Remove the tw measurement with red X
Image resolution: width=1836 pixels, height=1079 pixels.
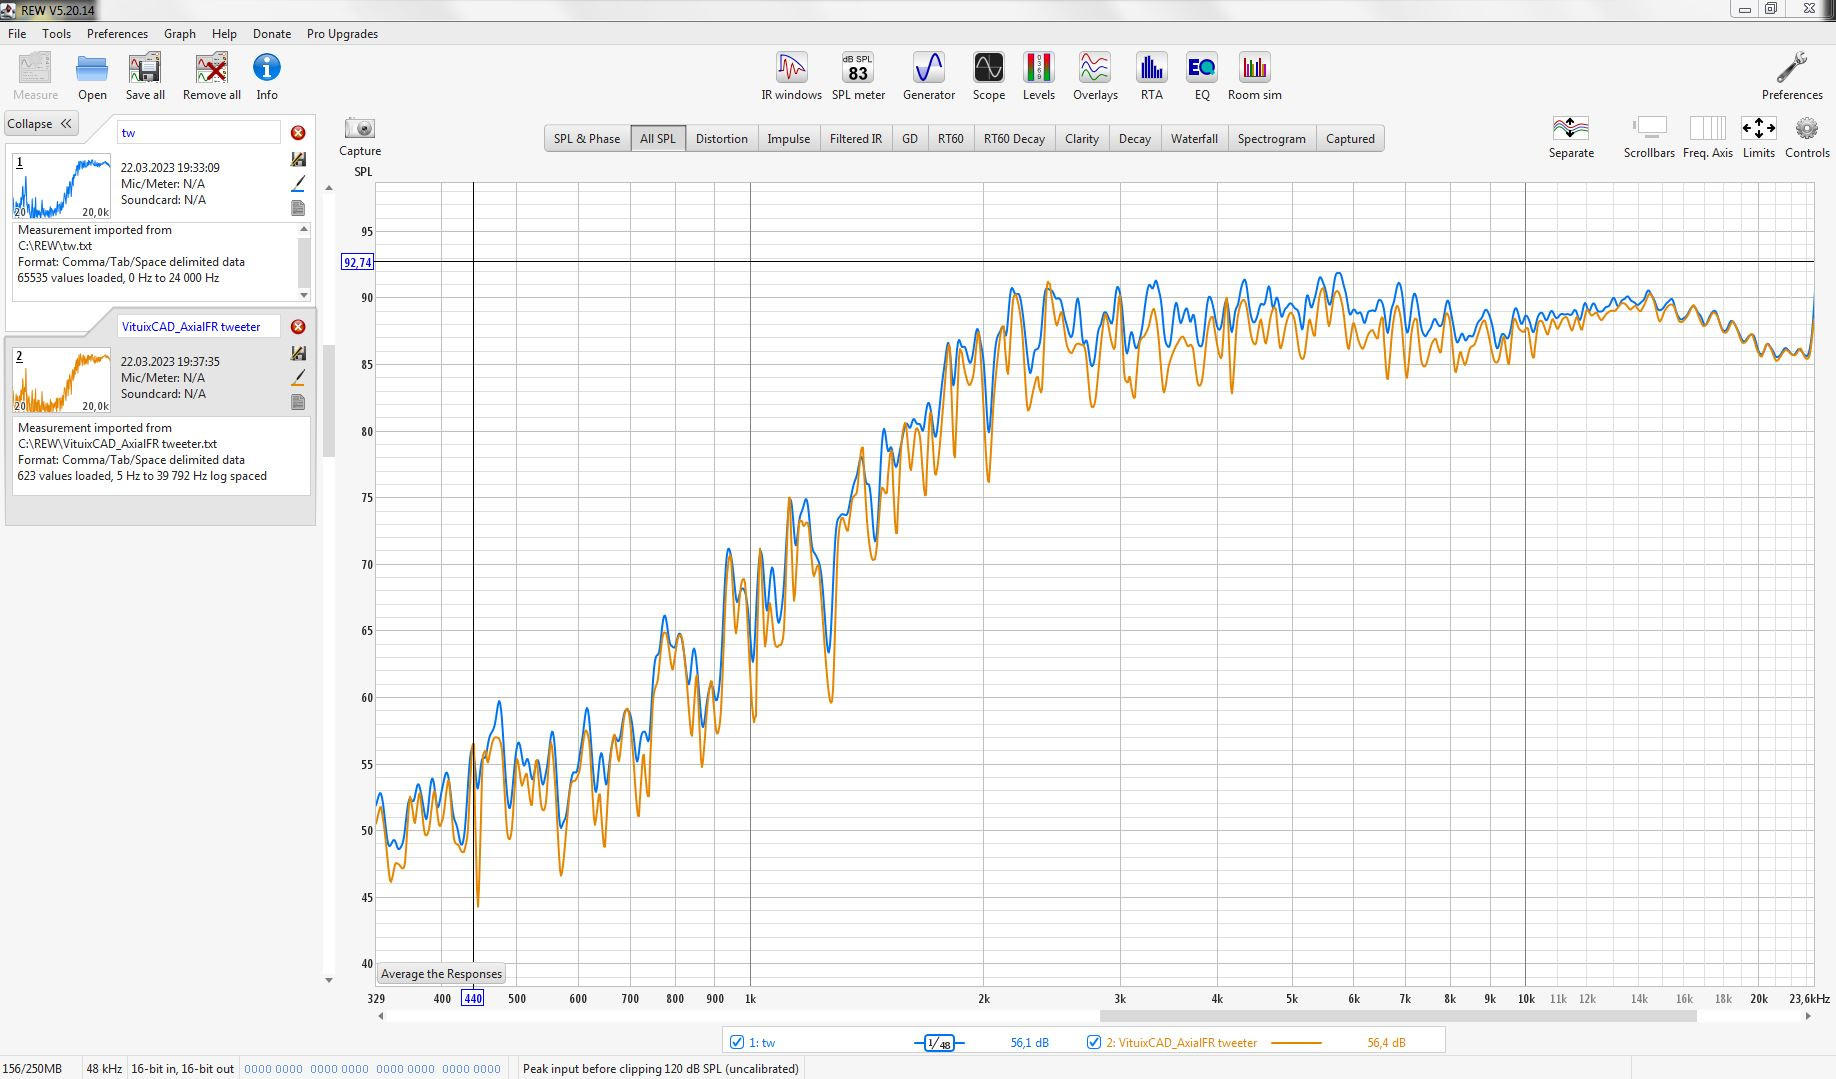point(298,132)
